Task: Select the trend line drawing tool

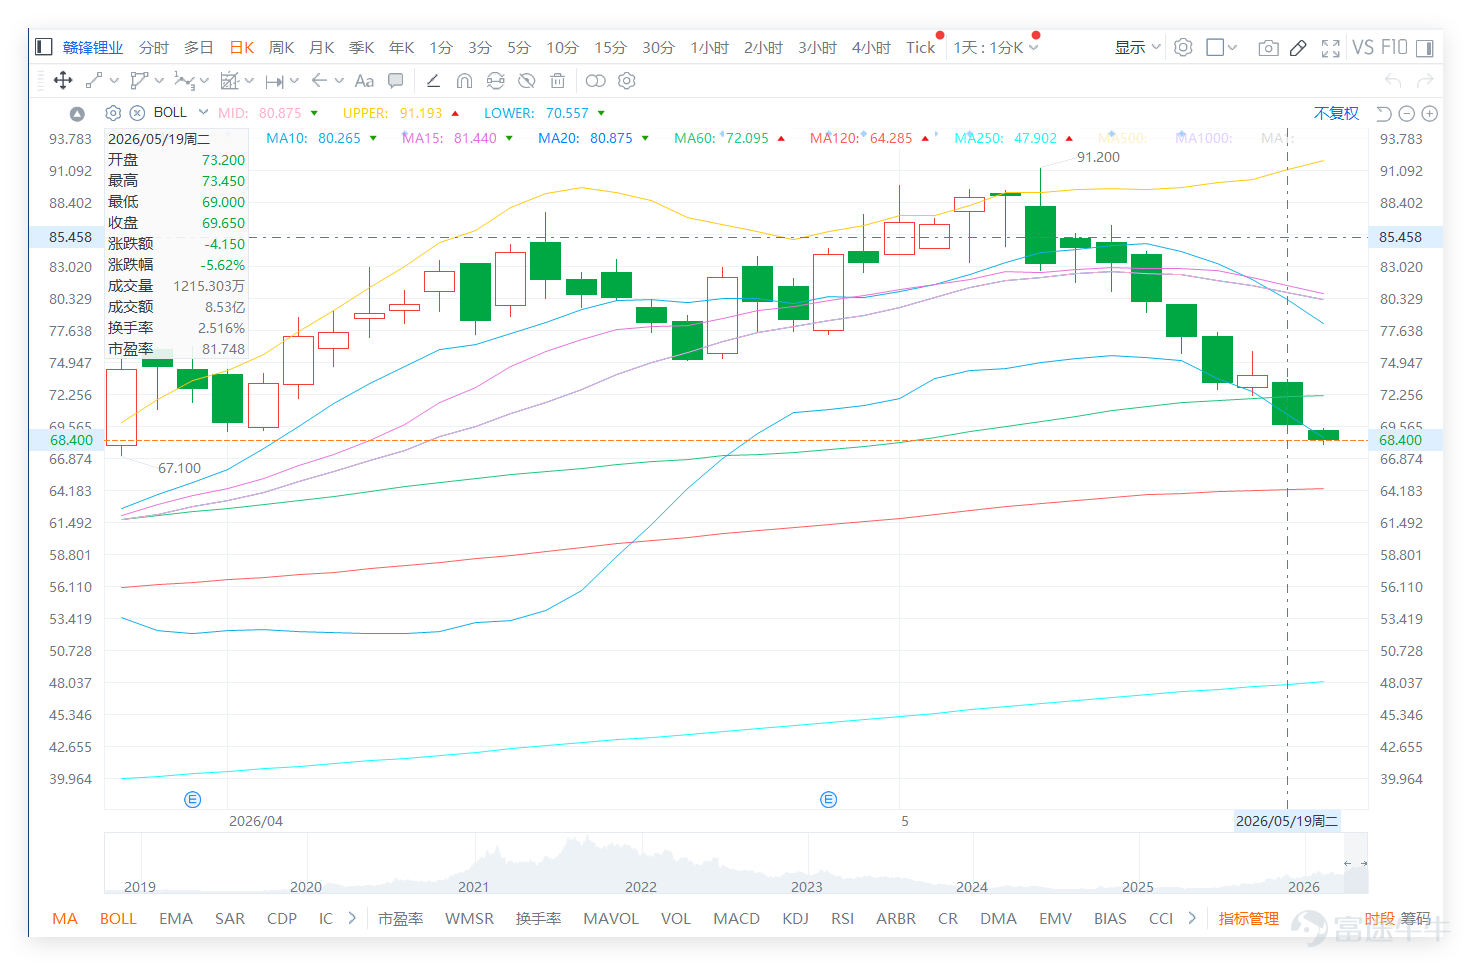Action: point(94,81)
